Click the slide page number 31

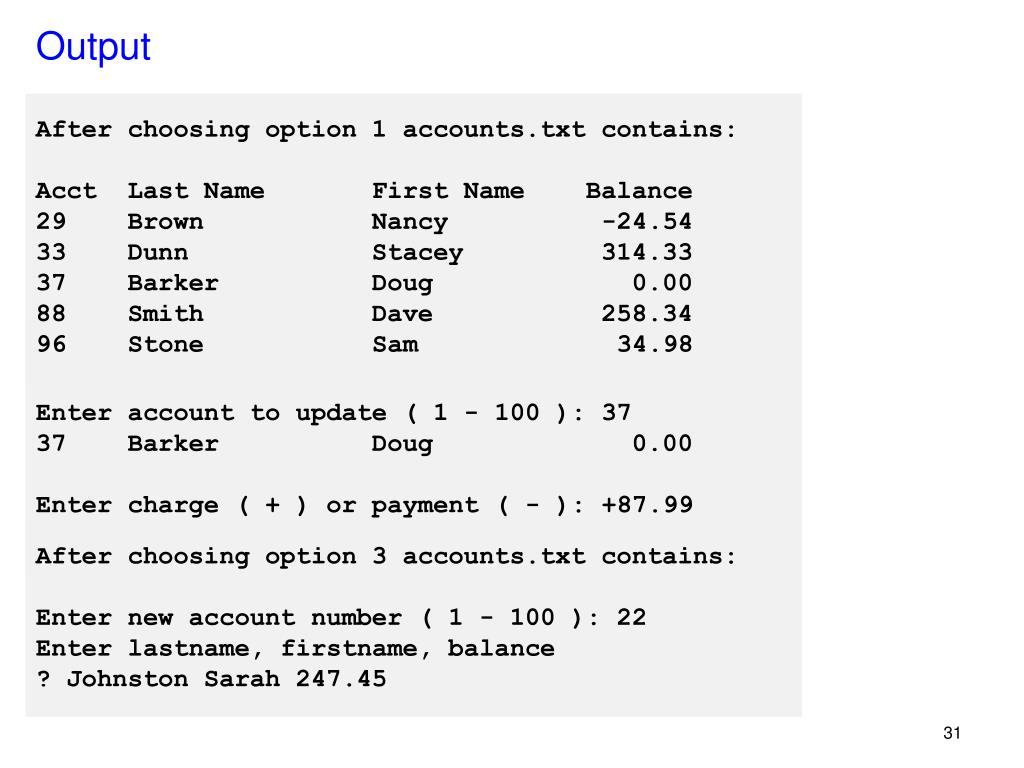[952, 733]
